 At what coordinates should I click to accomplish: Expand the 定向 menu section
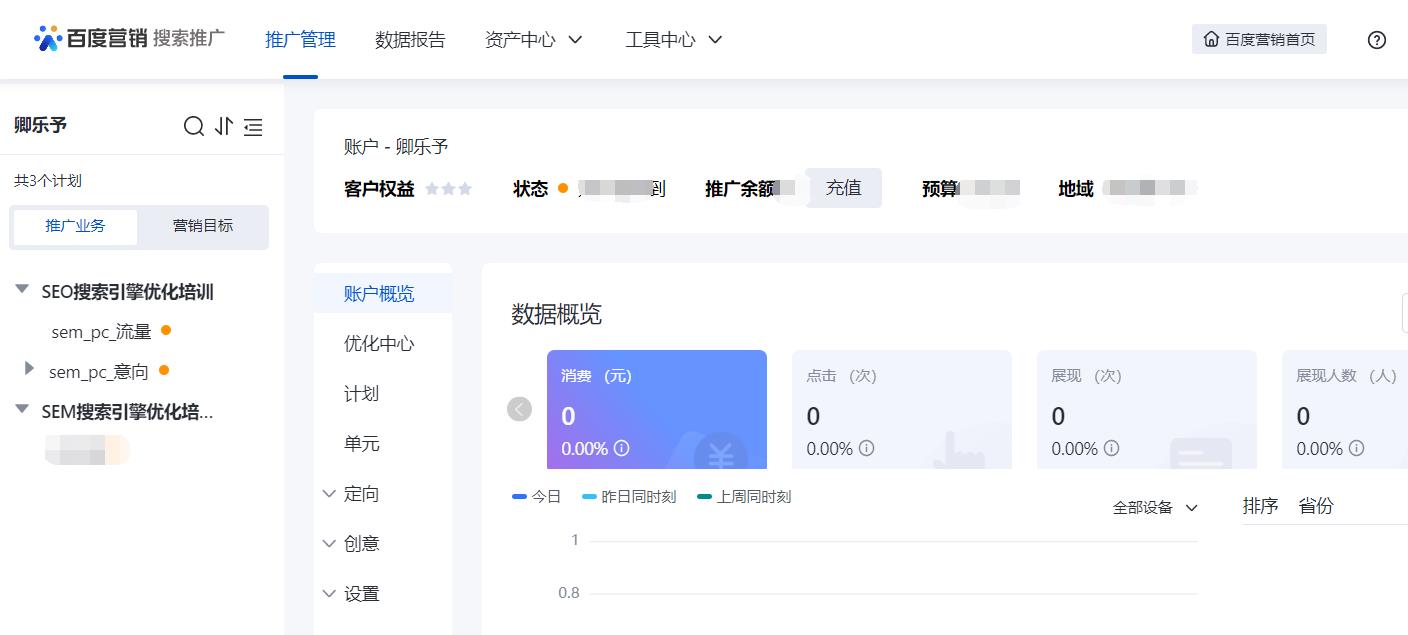[x=352, y=494]
